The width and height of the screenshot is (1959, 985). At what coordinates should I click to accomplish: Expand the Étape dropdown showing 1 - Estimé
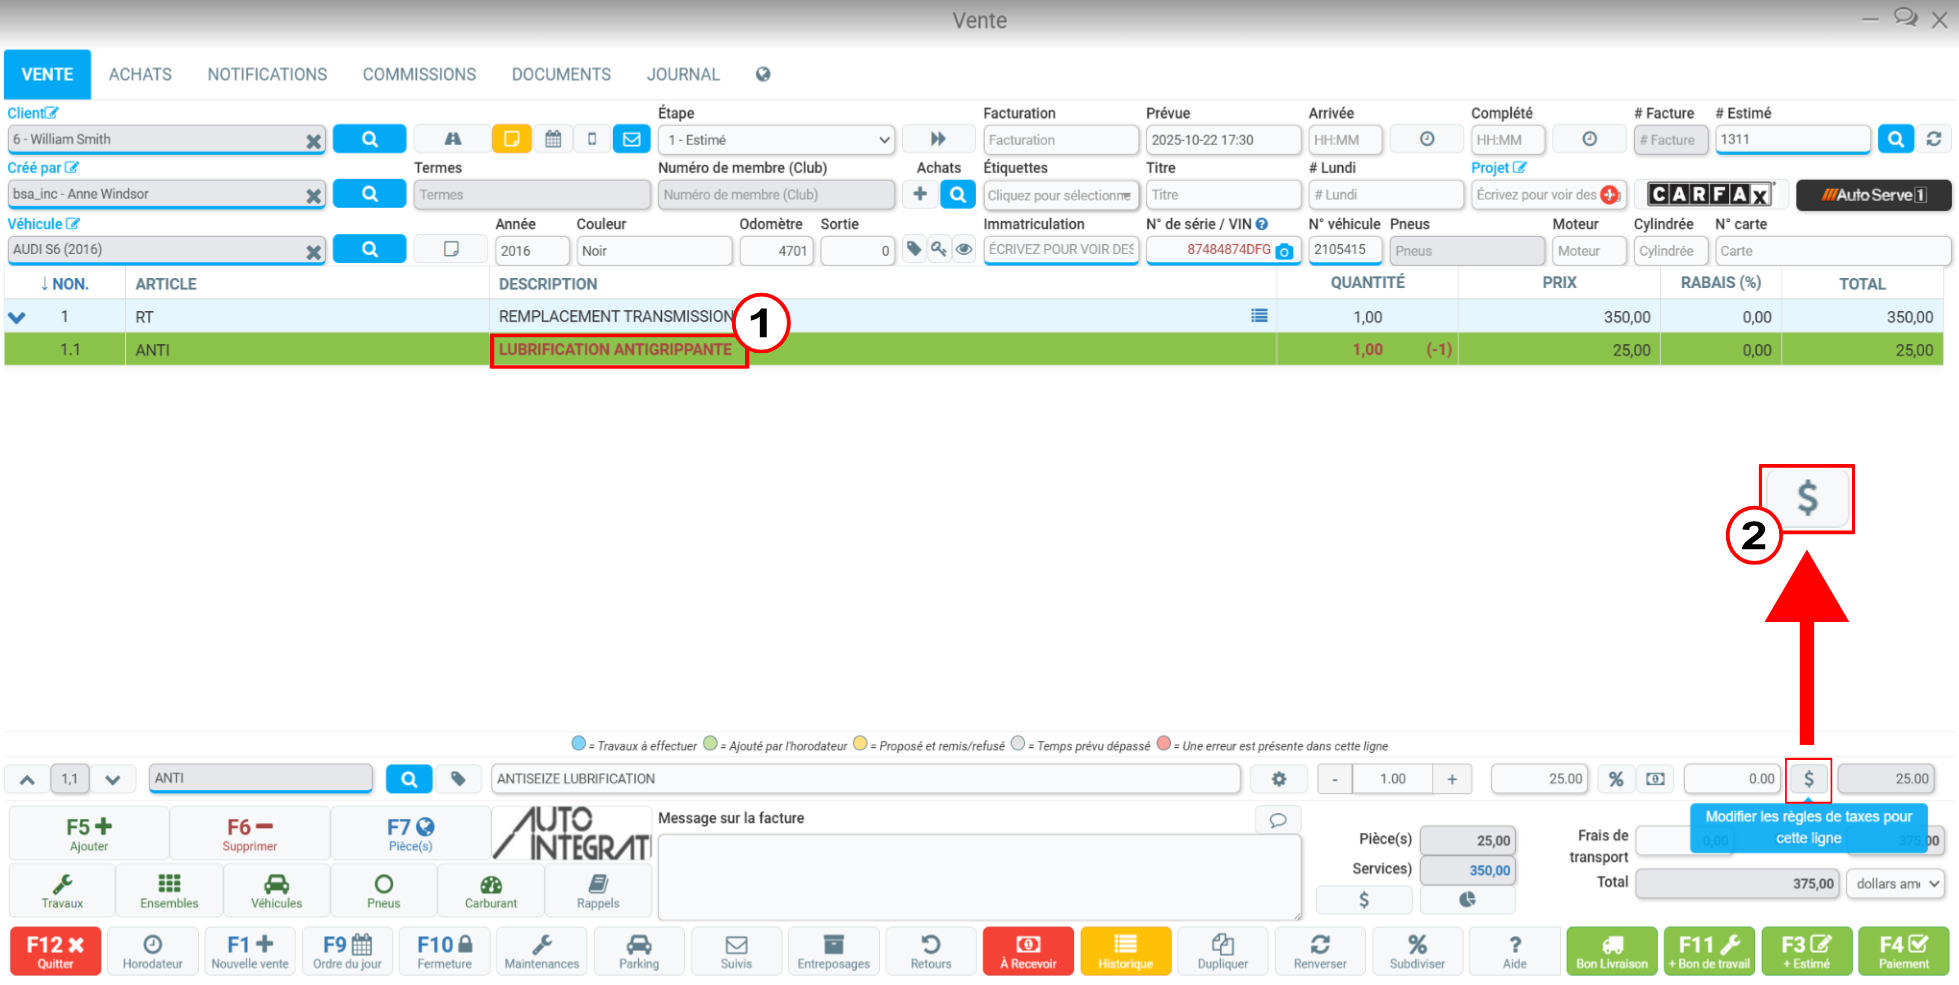(x=776, y=140)
